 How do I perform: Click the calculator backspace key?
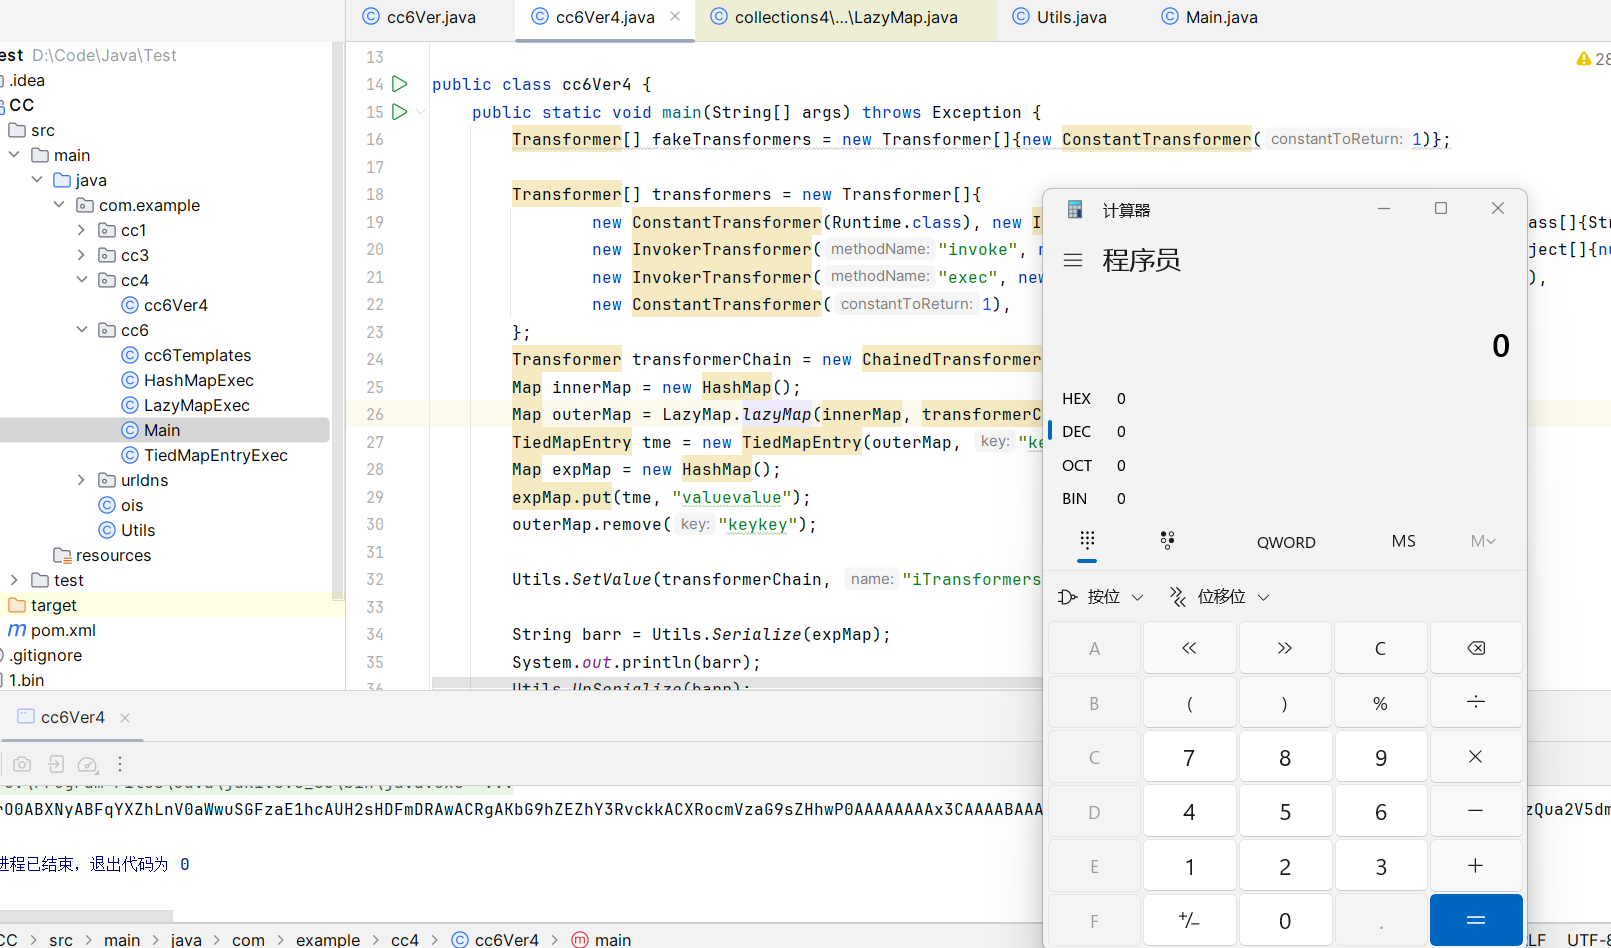(1476, 648)
